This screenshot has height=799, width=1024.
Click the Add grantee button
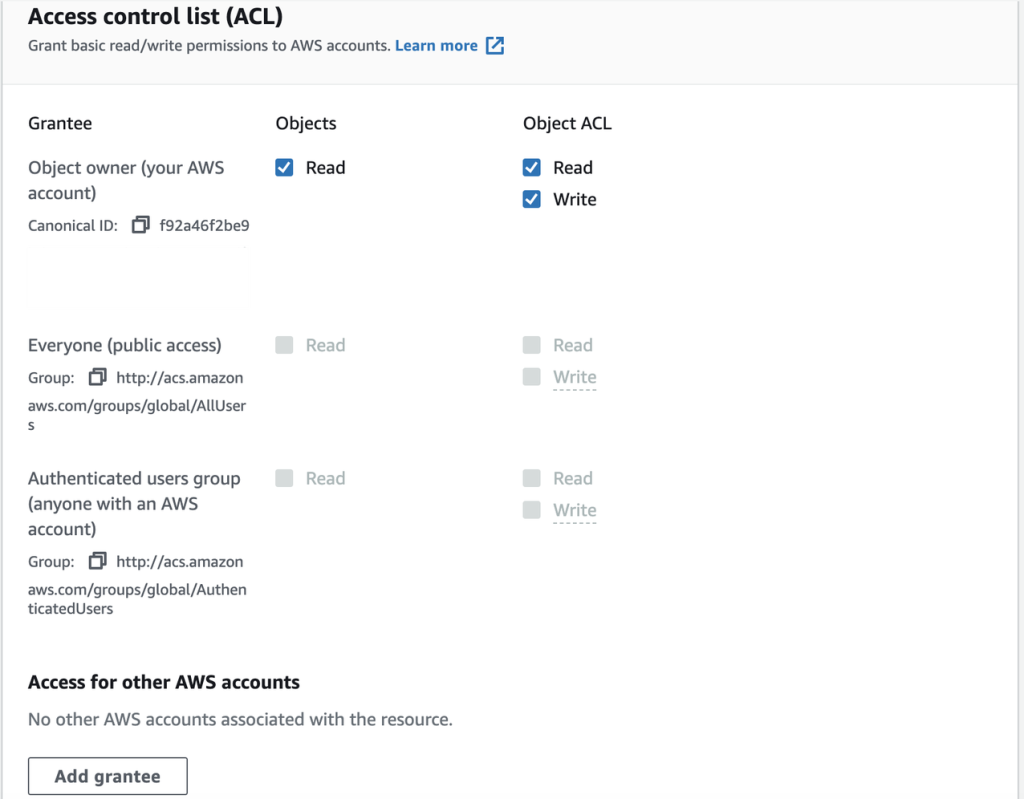(107, 775)
